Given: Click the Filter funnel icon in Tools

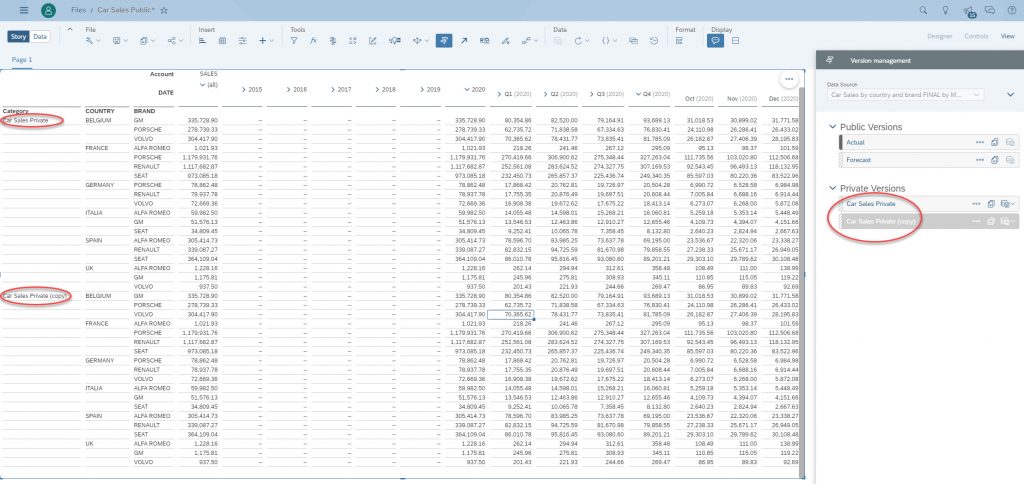Looking at the screenshot, I should click(x=294, y=40).
